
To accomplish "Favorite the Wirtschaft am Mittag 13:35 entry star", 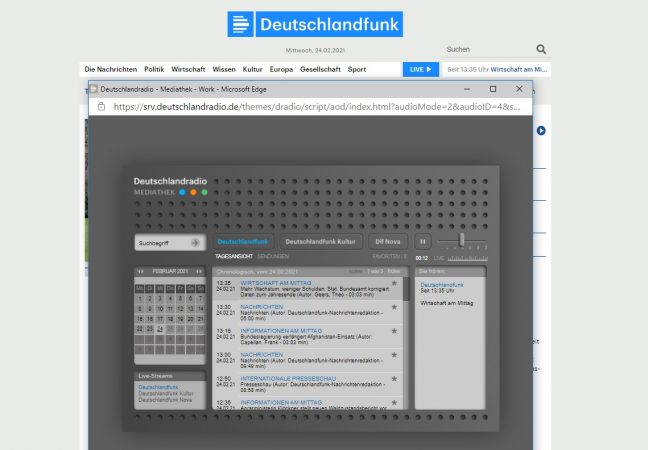I will [x=394, y=283].
